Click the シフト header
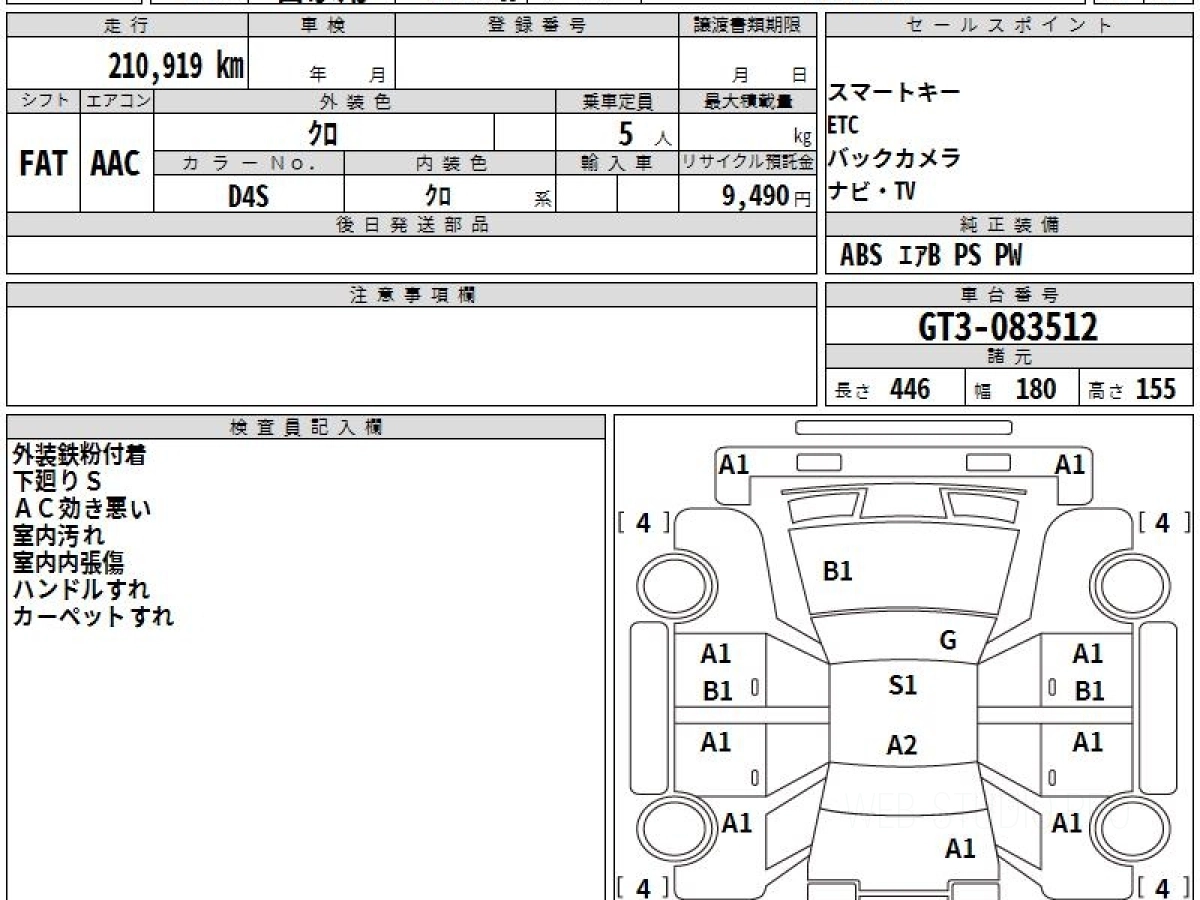This screenshot has width=1200, height=900. point(43,101)
